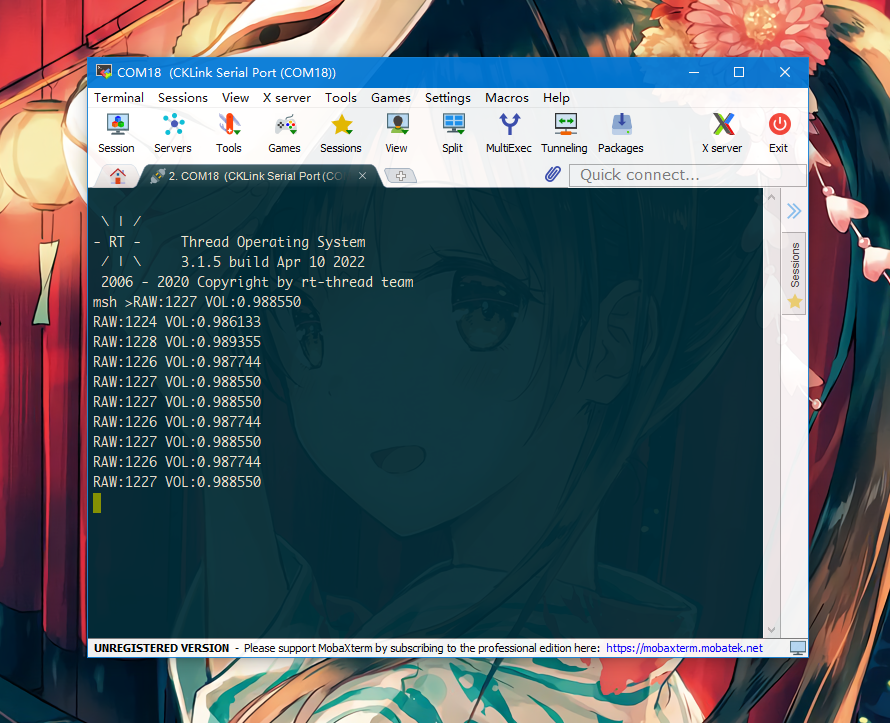This screenshot has height=723, width=890.
Task: Click the View toolbar icon
Action: point(397,134)
